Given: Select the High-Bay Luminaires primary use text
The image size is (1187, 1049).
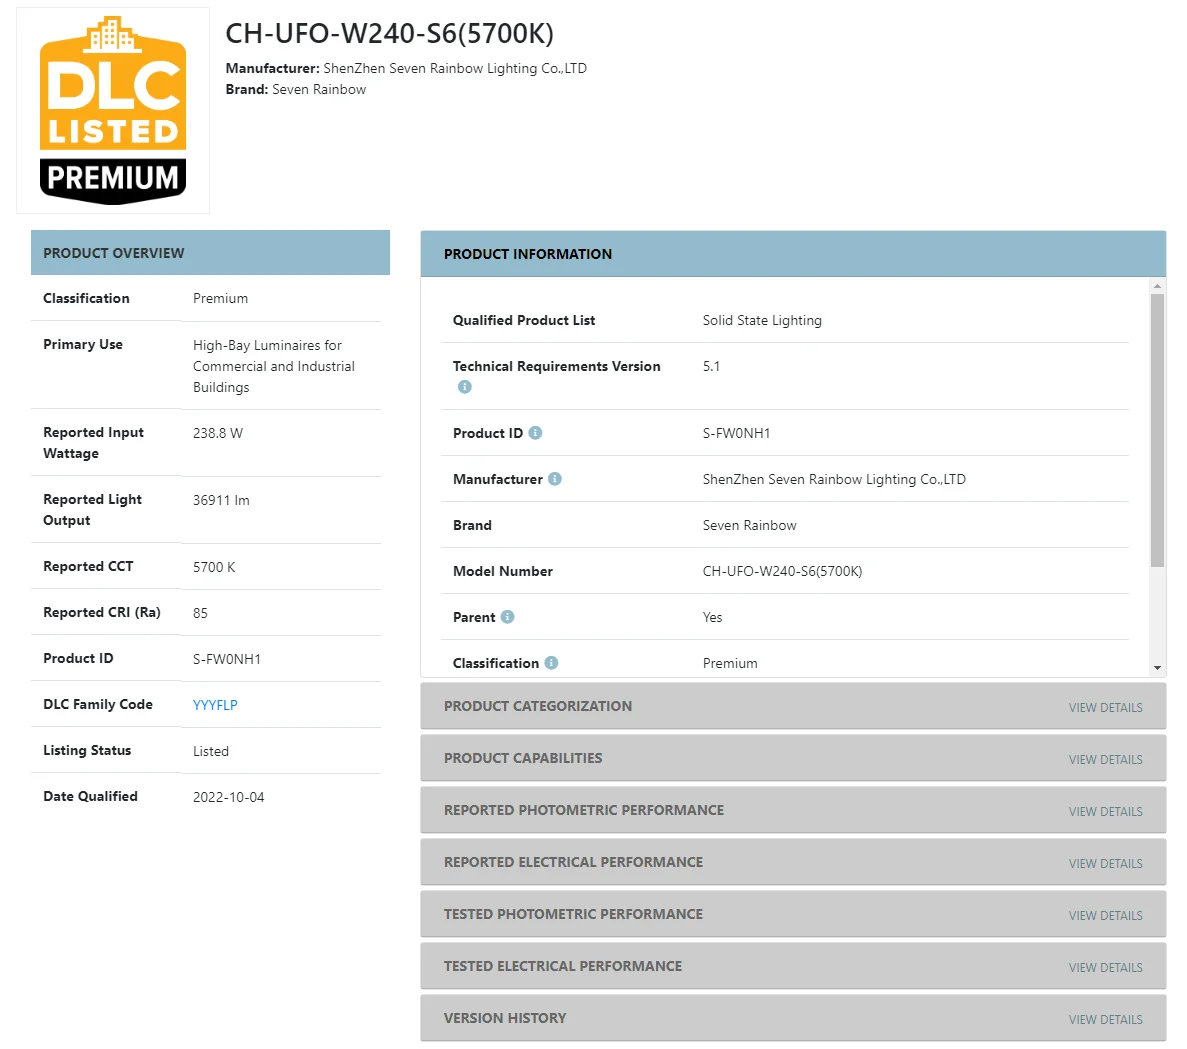Looking at the screenshot, I should tap(274, 366).
